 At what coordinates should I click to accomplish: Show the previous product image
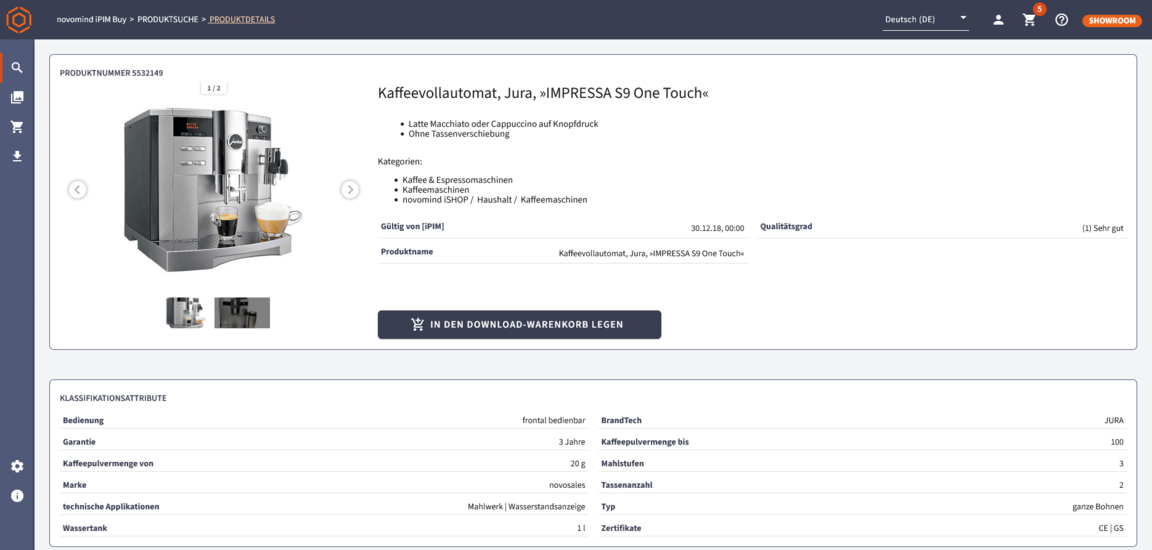78,189
